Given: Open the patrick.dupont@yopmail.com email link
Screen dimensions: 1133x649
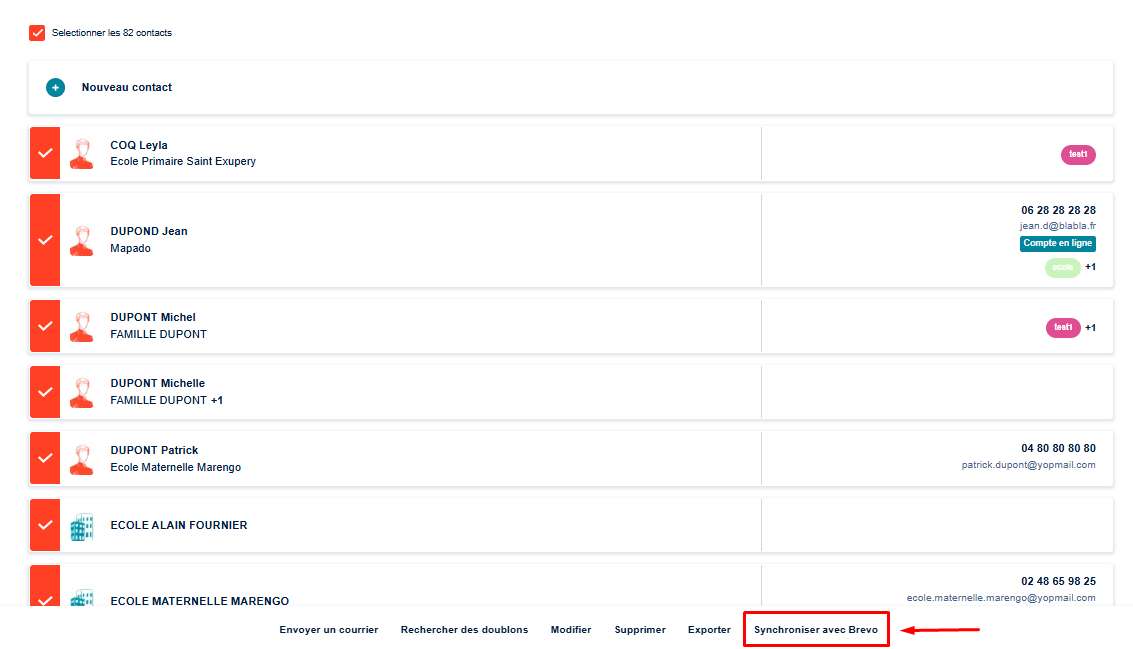Looking at the screenshot, I should [x=1028, y=465].
